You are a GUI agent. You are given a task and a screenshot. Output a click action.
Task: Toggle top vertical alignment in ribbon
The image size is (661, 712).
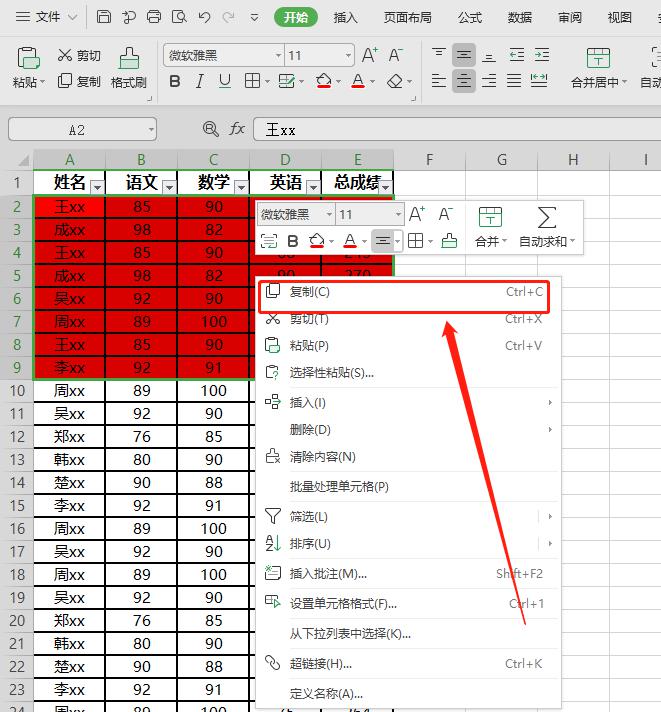point(439,55)
